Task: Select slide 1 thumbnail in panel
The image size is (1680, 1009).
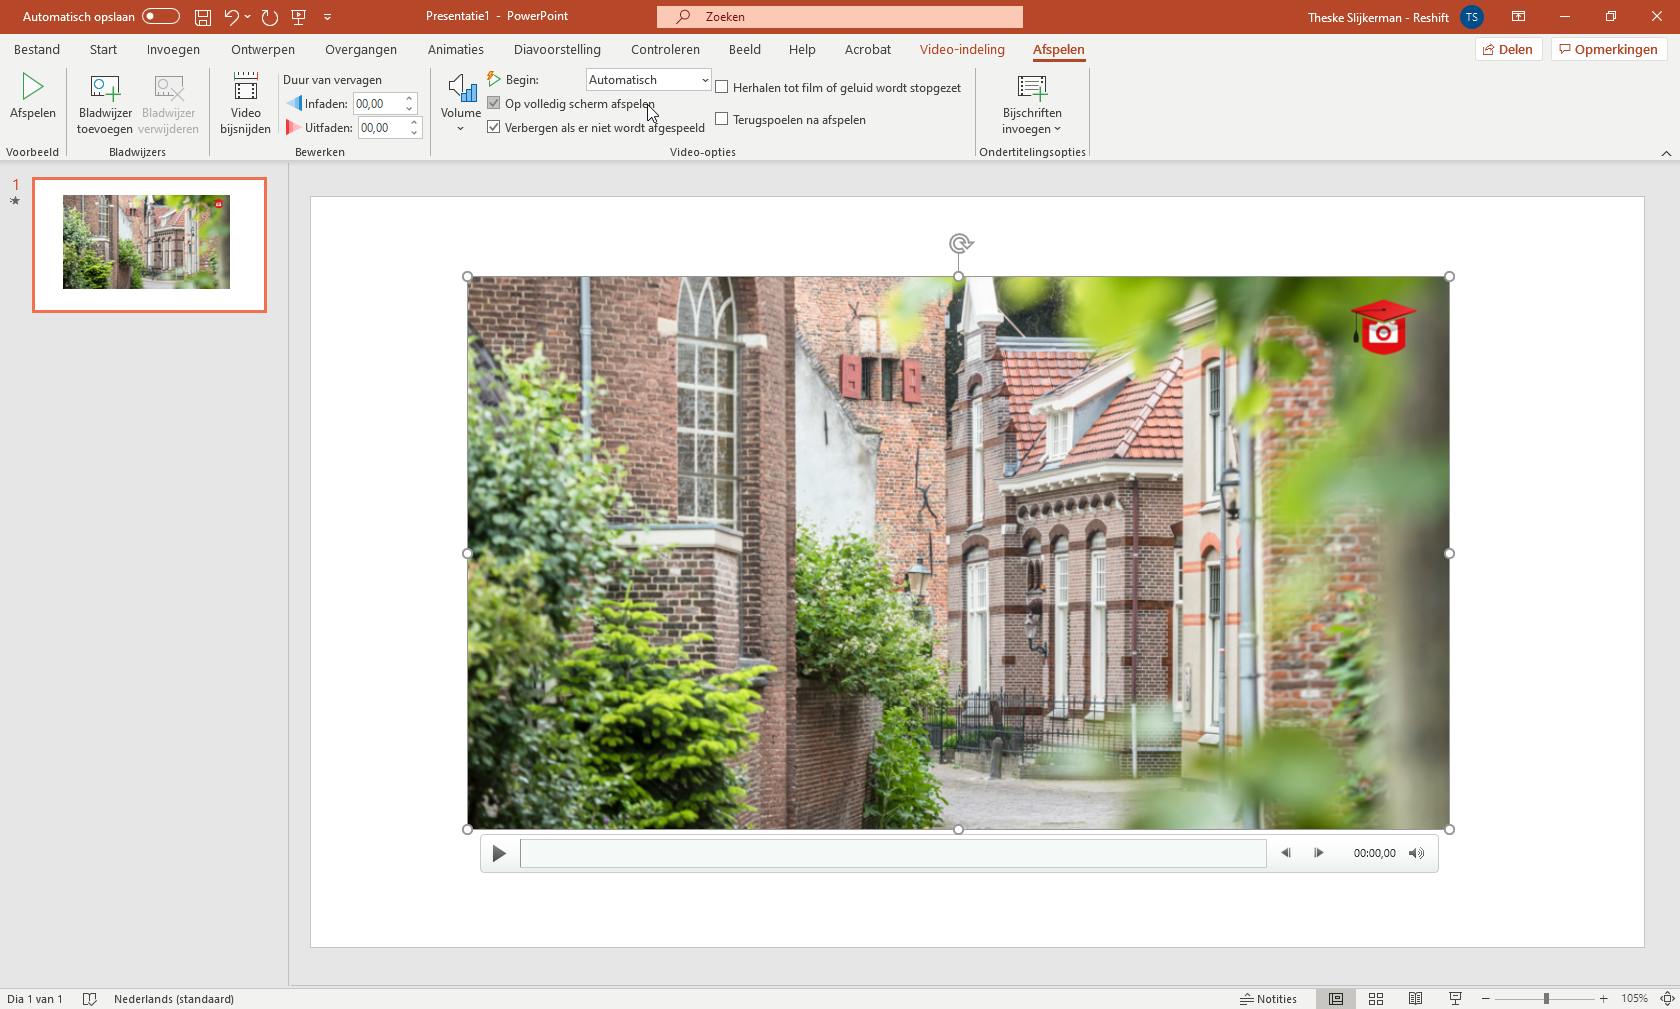Action: pyautogui.click(x=149, y=244)
